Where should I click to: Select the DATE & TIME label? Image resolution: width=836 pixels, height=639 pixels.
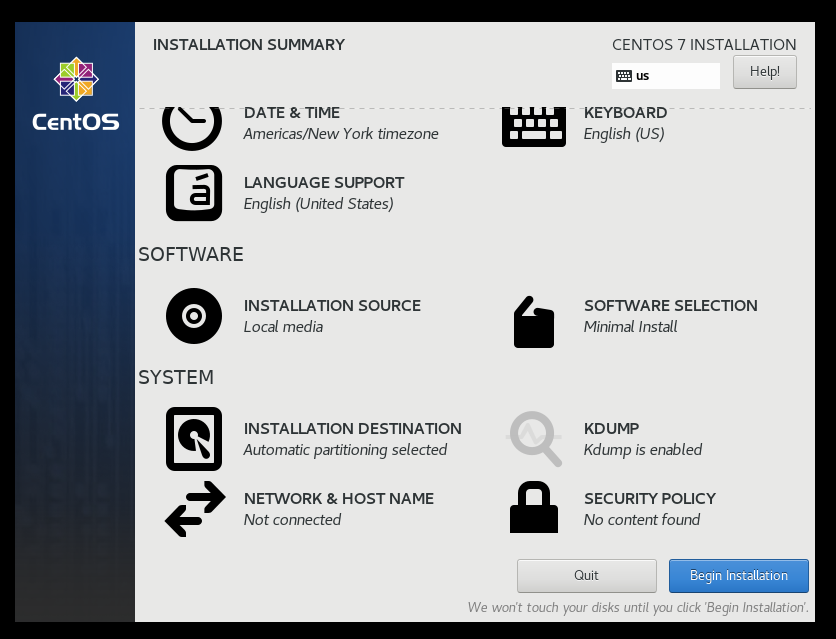pyautogui.click(x=292, y=113)
